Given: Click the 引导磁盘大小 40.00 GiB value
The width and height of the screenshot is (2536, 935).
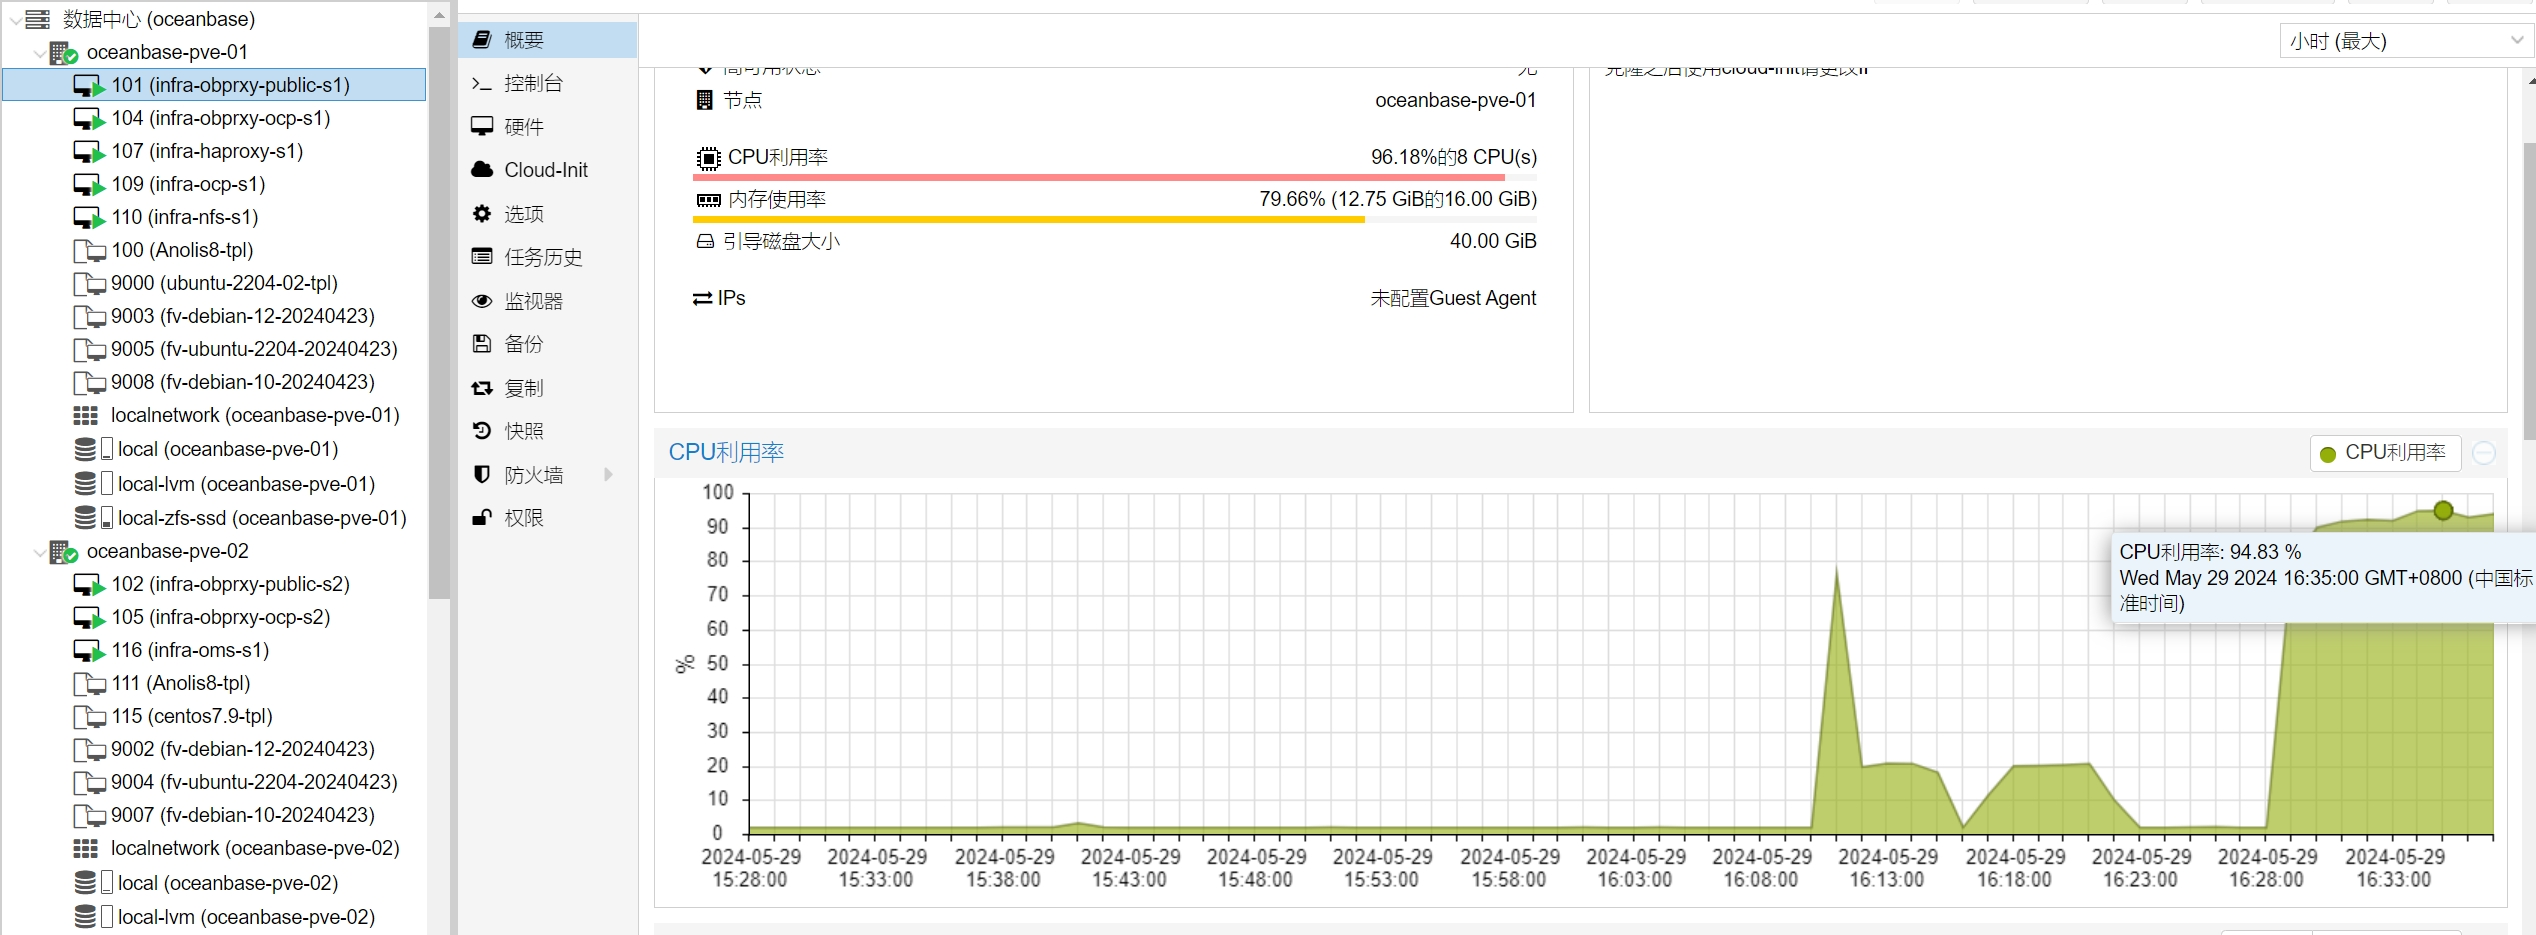Looking at the screenshot, I should [1493, 241].
